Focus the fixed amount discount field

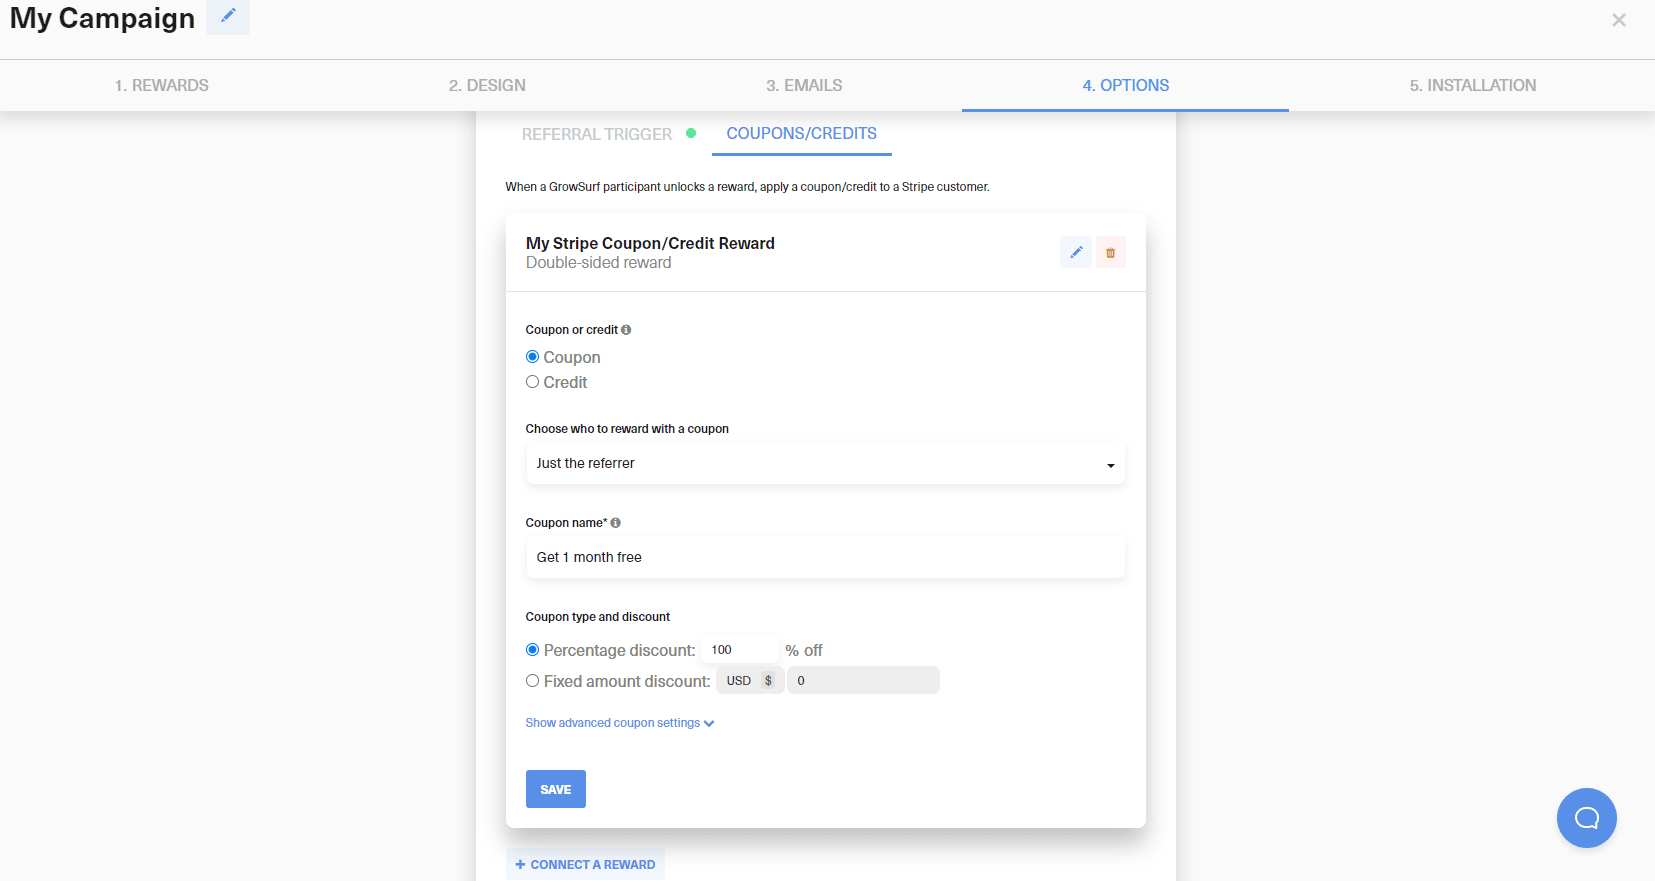(863, 681)
